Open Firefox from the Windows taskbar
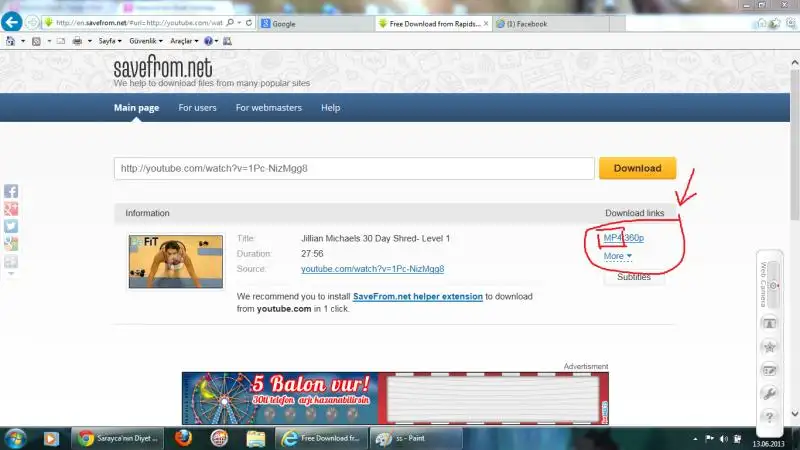This screenshot has width=800, height=450. click(183, 438)
